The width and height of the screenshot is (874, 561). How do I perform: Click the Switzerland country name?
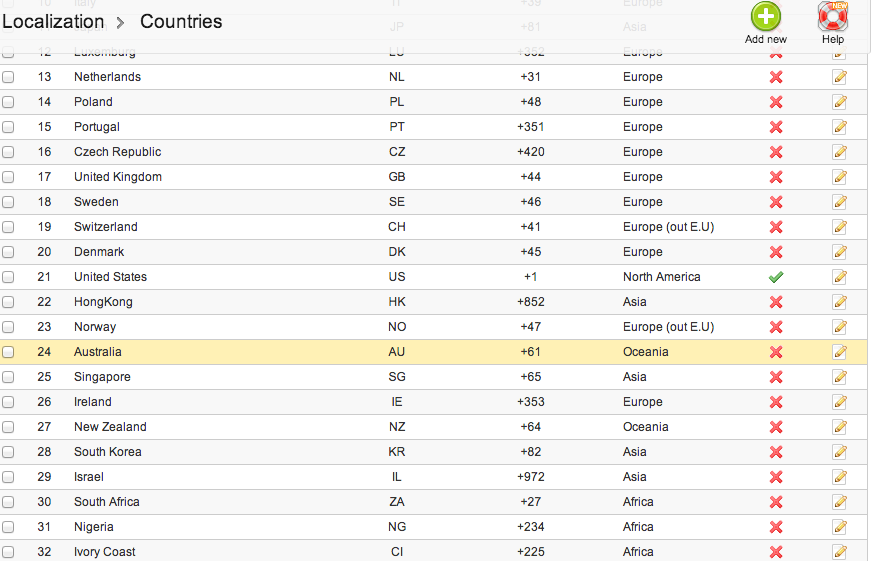point(106,227)
